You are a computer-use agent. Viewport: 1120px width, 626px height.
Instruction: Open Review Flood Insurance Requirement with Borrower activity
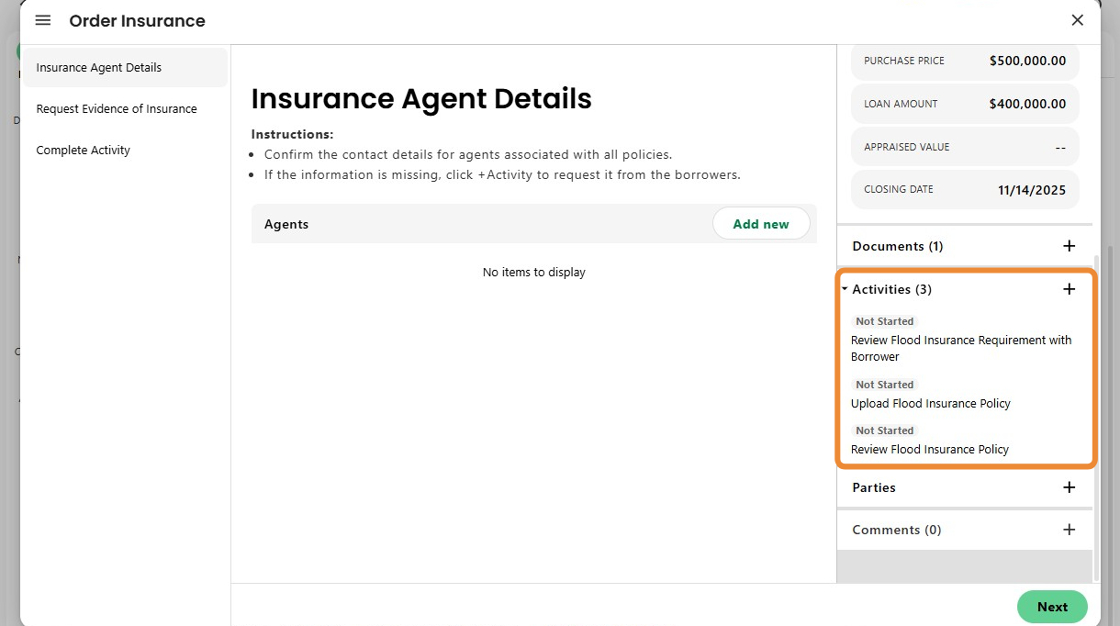pos(960,348)
